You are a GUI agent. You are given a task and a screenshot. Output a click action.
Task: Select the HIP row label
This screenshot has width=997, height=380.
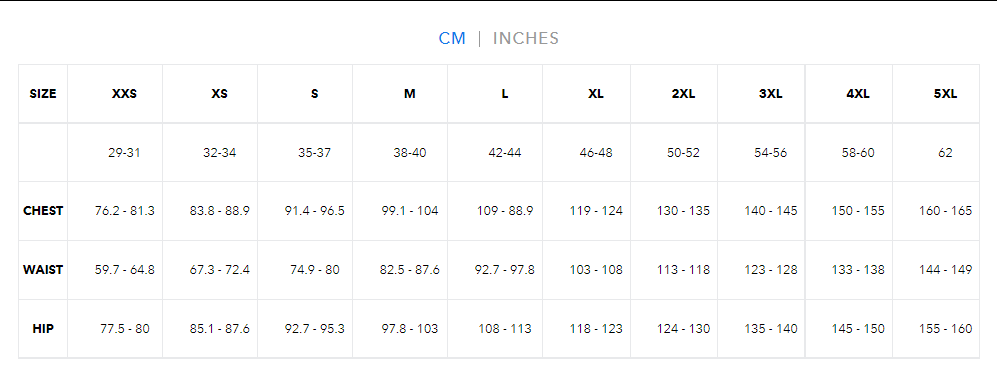click(x=43, y=329)
